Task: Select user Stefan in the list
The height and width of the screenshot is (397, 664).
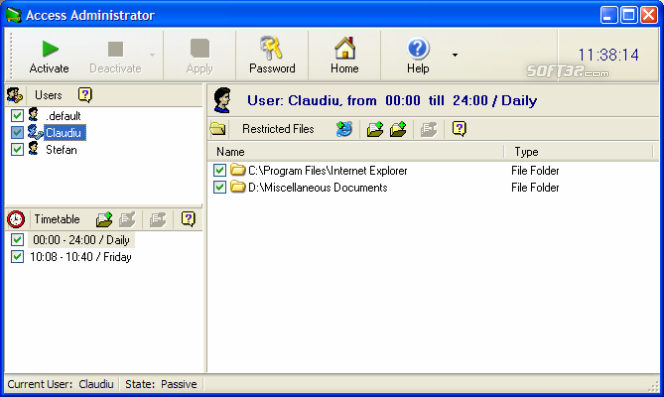Action: click(x=61, y=150)
